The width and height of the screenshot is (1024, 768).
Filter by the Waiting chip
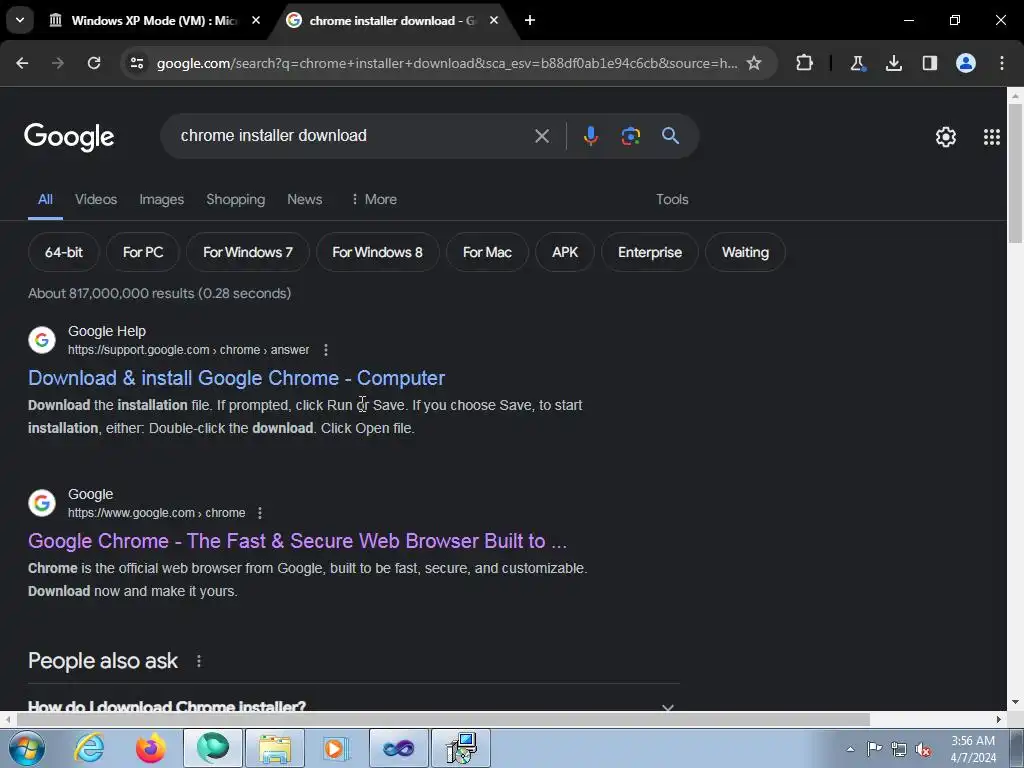coord(745,252)
